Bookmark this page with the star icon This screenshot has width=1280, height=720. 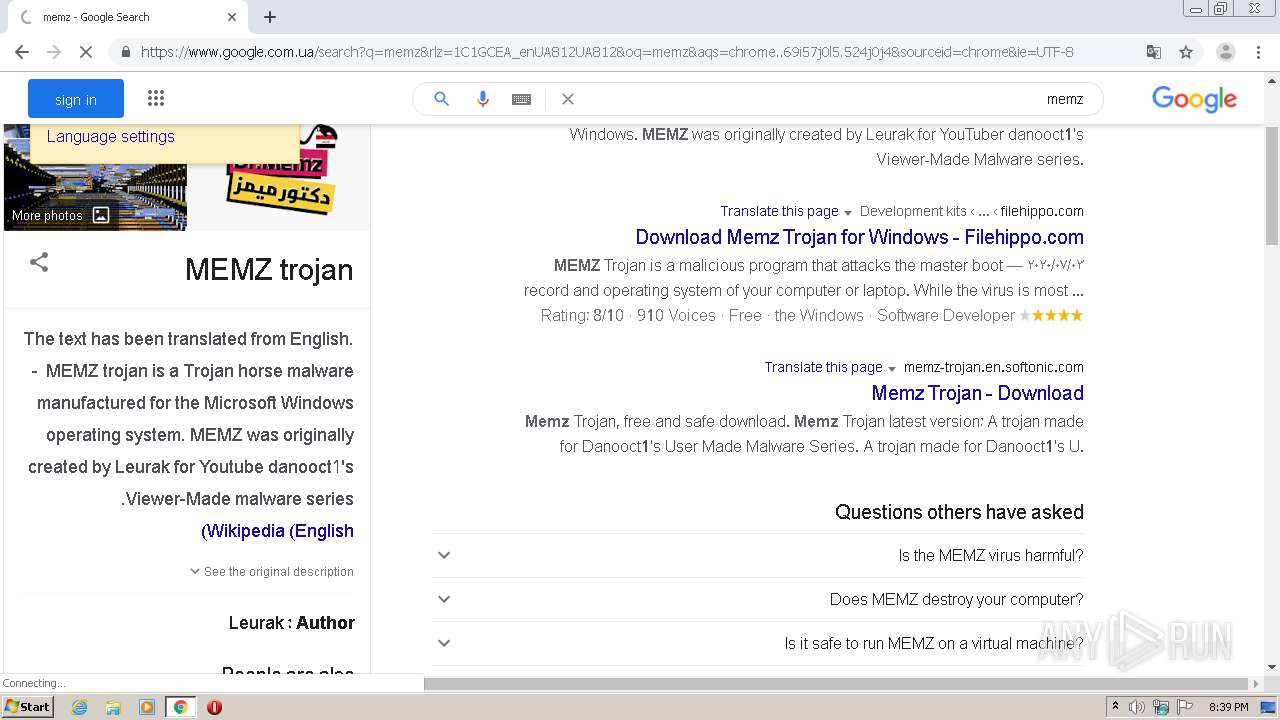pos(1186,52)
